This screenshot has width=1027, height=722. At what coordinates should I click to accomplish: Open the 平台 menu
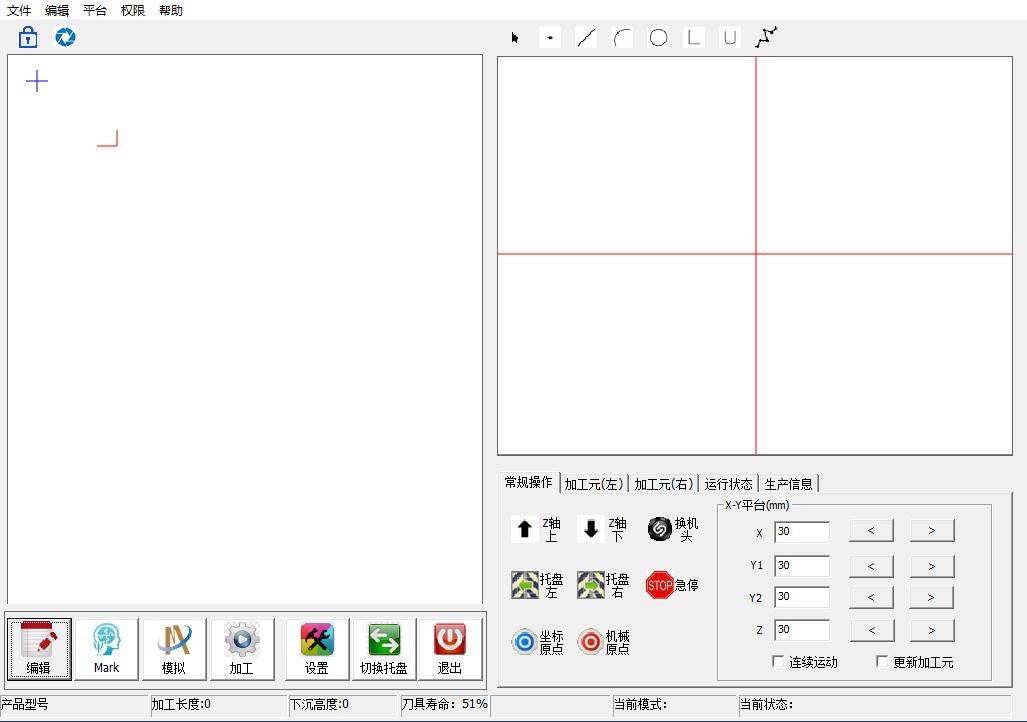95,10
